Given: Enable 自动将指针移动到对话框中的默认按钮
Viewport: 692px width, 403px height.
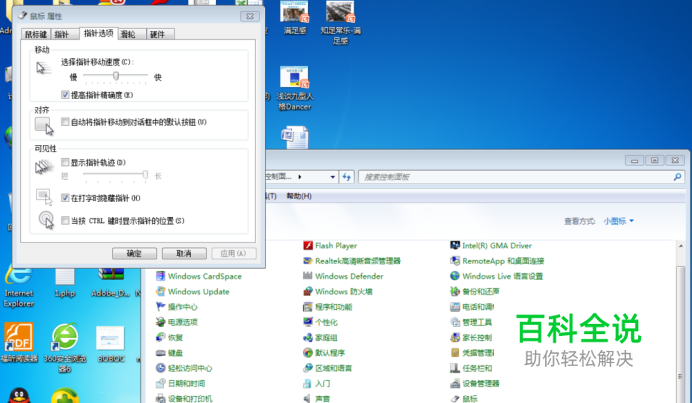Looking at the screenshot, I should tap(65, 122).
